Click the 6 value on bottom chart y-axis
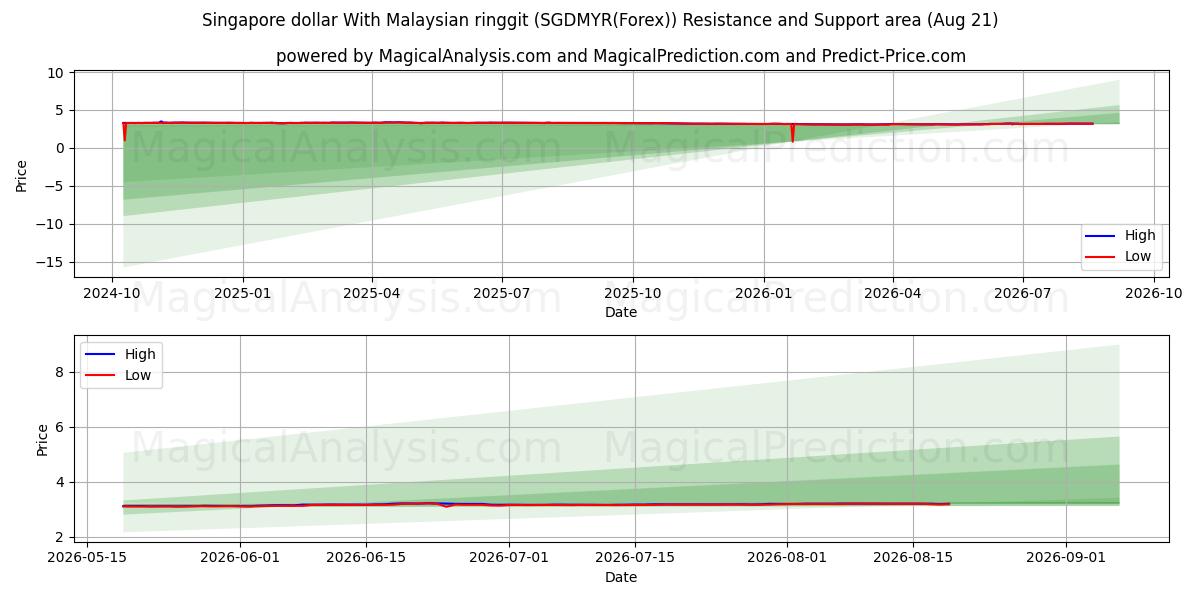1200x600 pixels. (60, 427)
